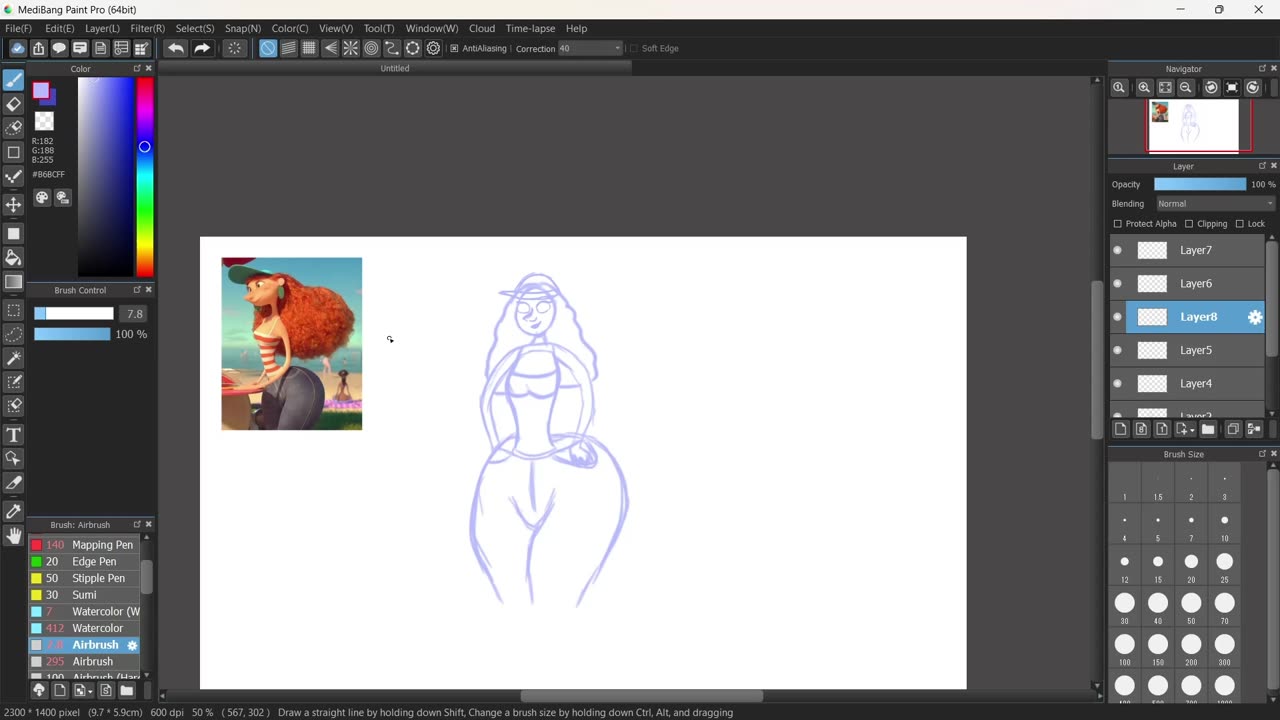
Task: Hide Layer5 visibility dot
Action: (1118, 351)
